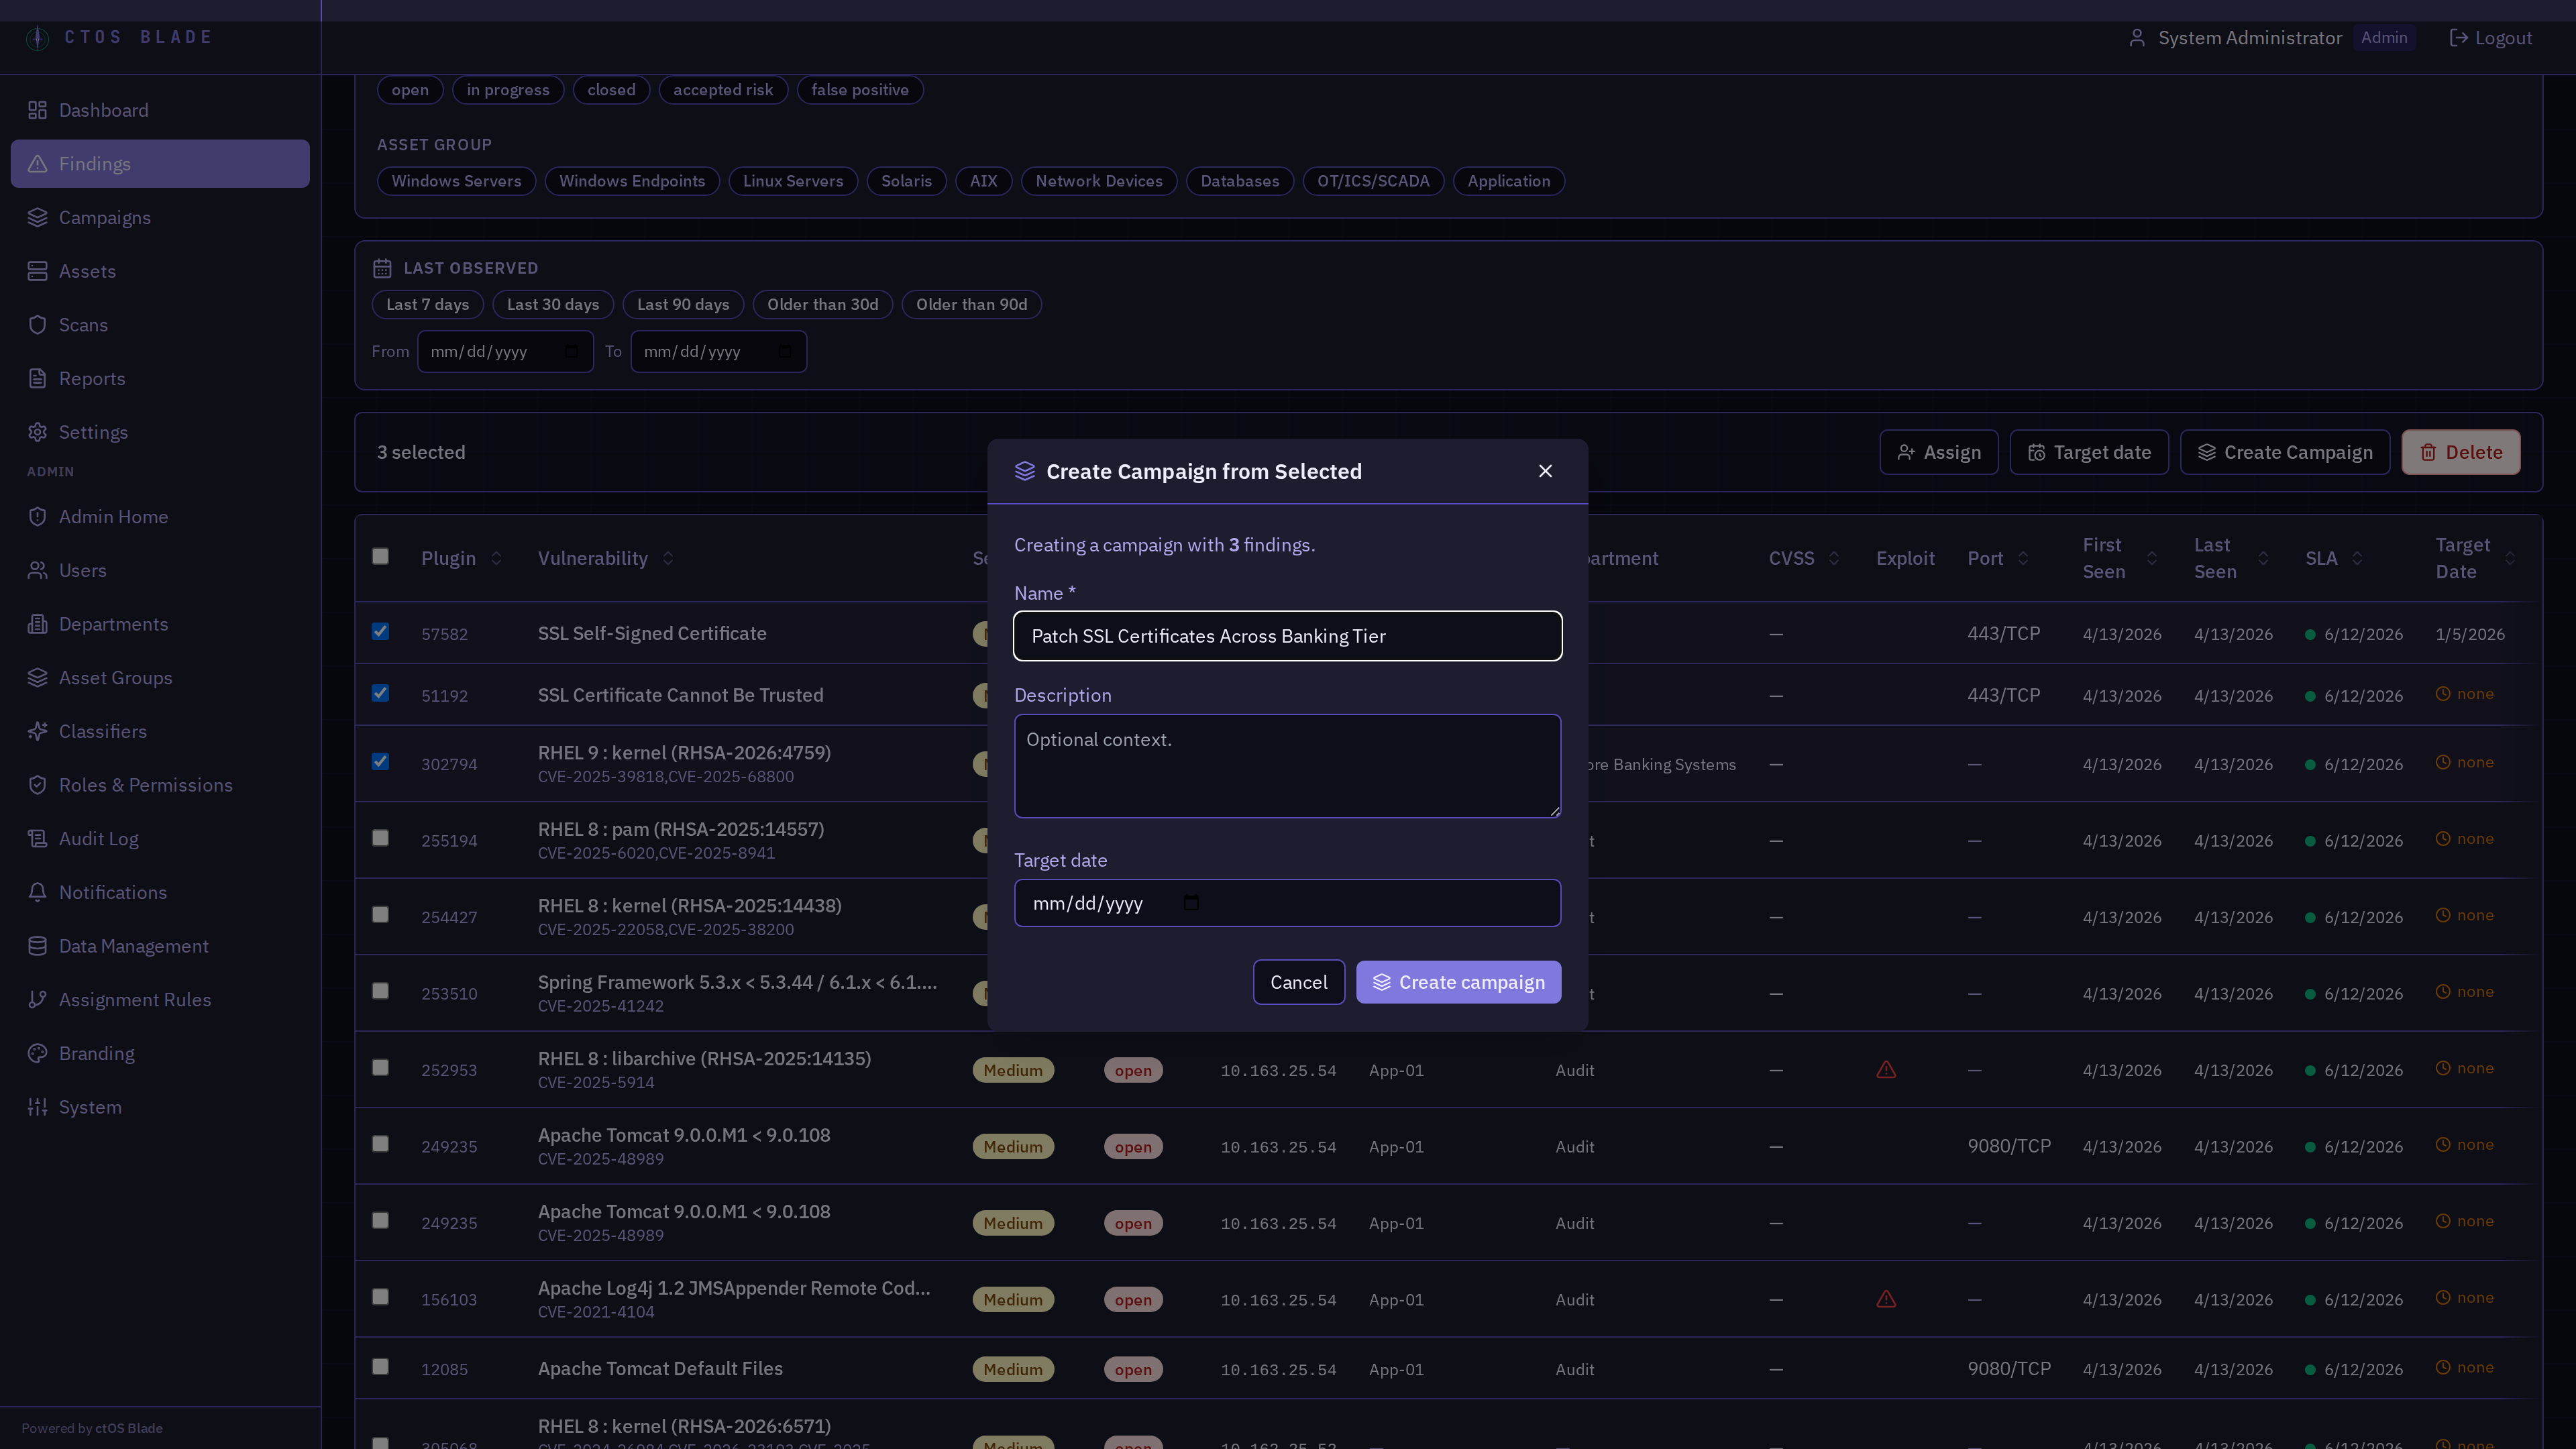Filter by Last 30 days
Screen dimensions: 2576x1449
pos(553,304)
